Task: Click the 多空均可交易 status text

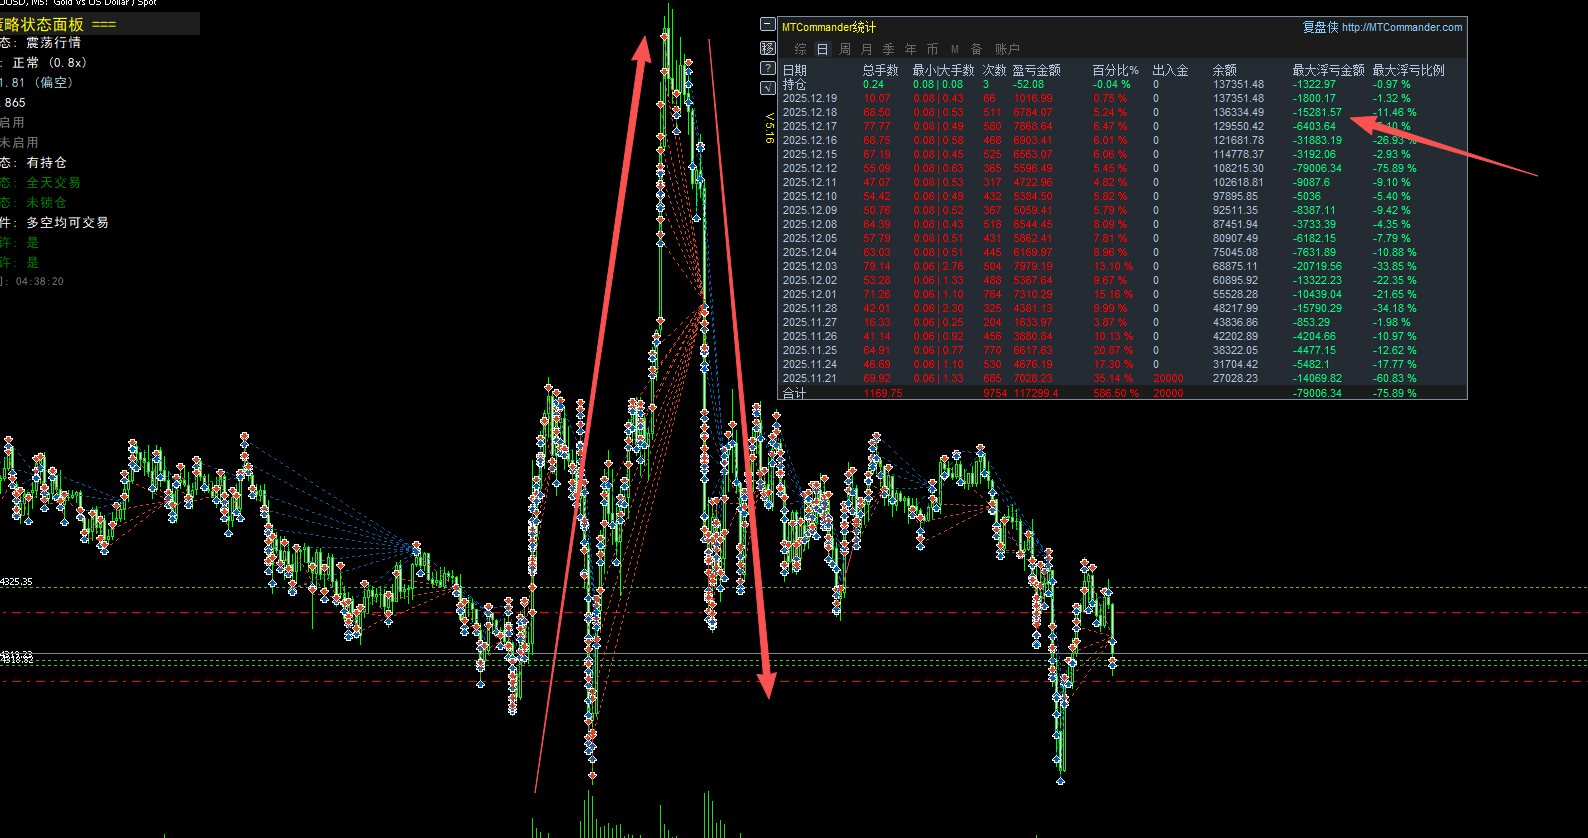Action: [67, 222]
